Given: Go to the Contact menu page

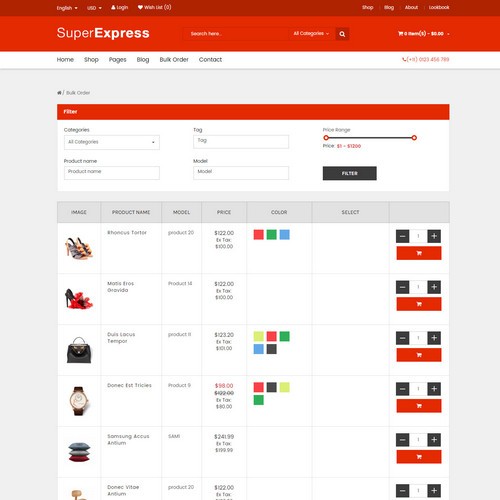Looking at the screenshot, I should click(210, 60).
